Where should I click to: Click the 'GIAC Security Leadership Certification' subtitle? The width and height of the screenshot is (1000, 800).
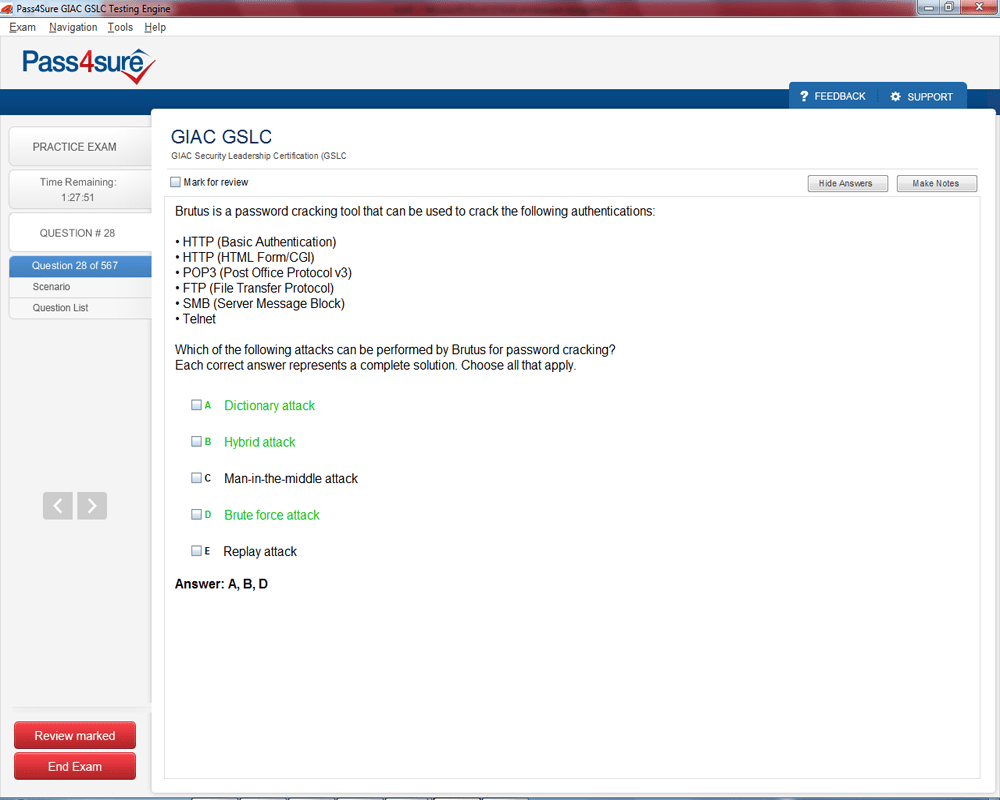[x=259, y=156]
